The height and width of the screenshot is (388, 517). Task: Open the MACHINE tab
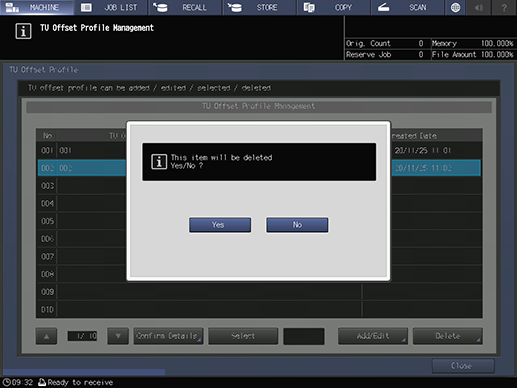(37, 7)
